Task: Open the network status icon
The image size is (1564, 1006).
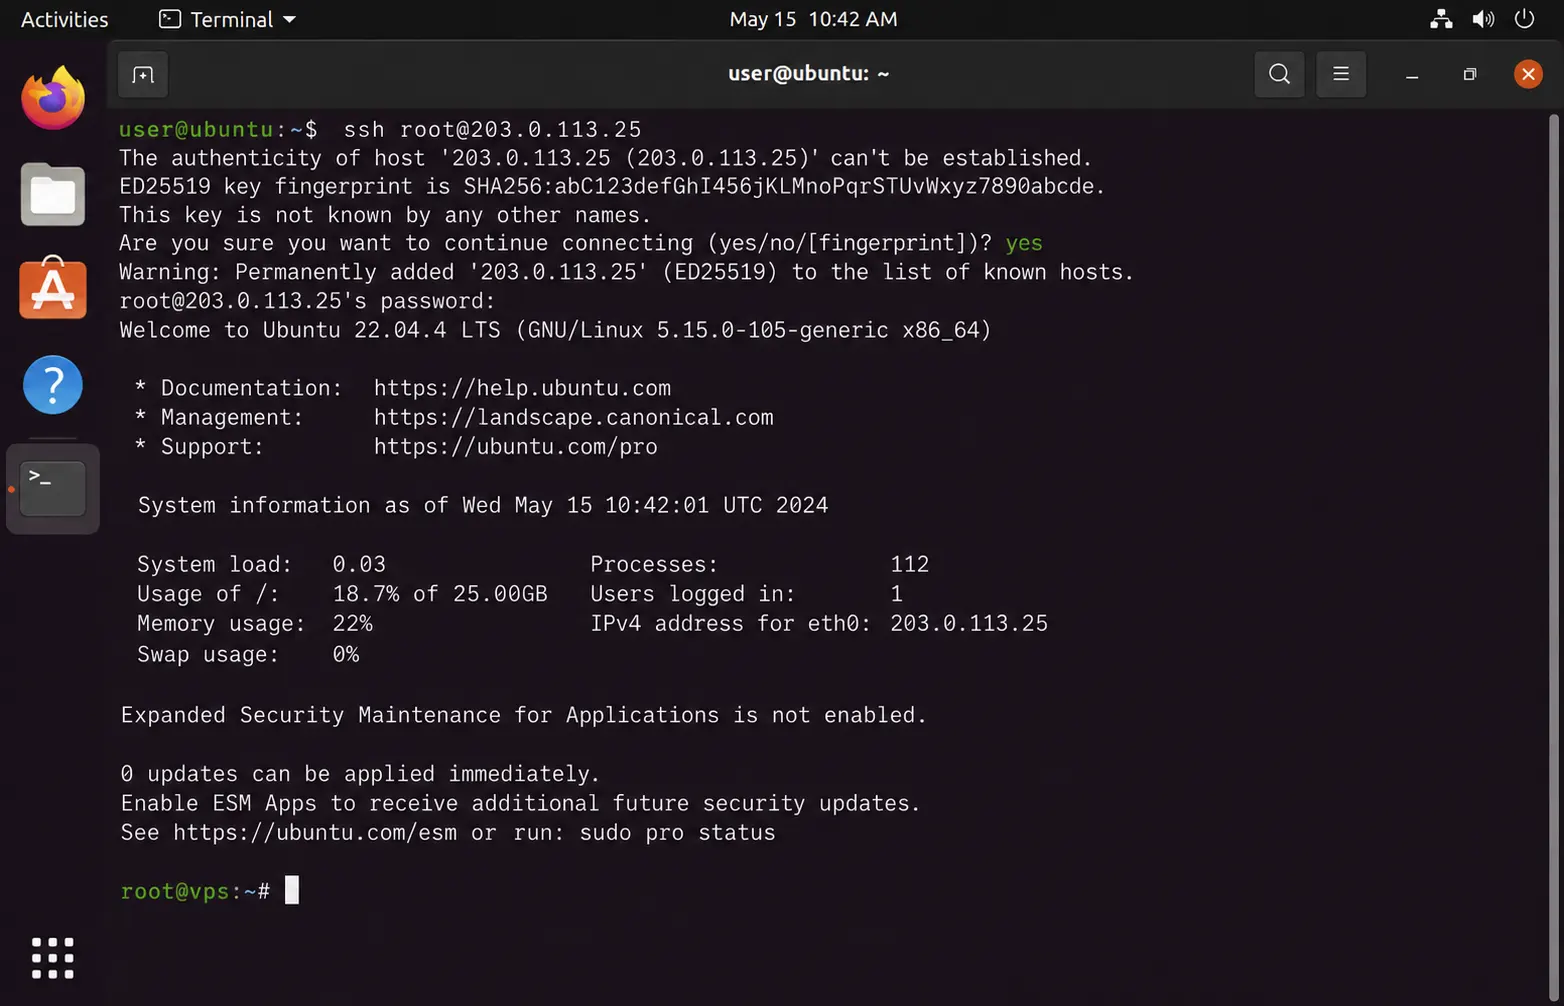Action: (1441, 19)
